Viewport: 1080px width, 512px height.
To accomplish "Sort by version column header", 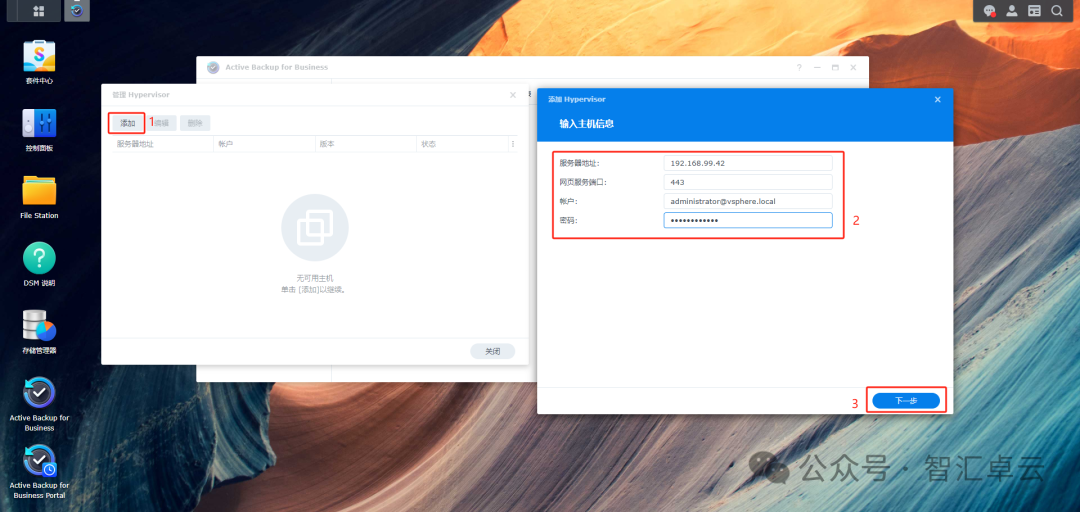I will (365, 144).
